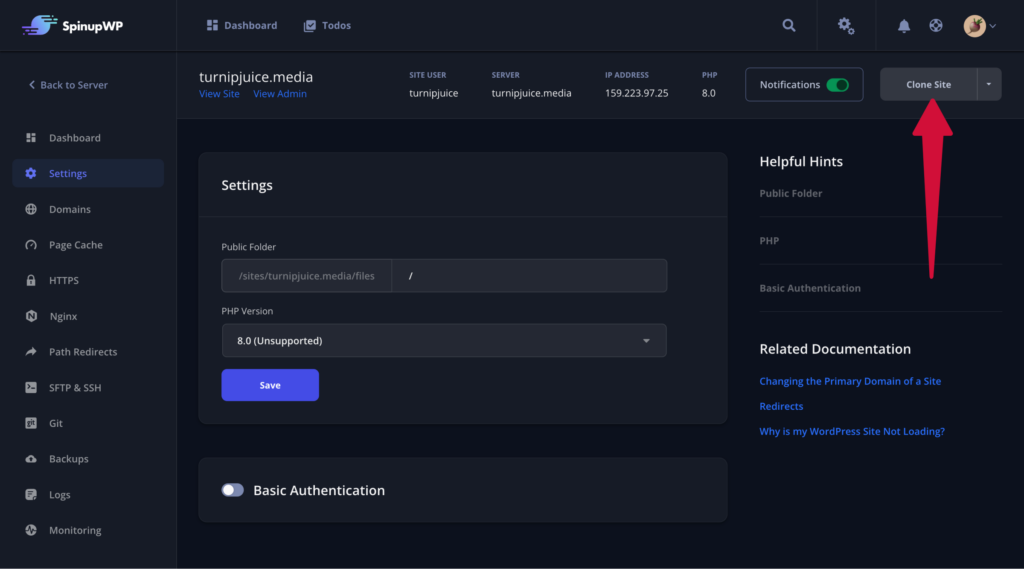Enable the Basic Authentication toggle
Image resolution: width=1024 pixels, height=569 pixels.
pos(232,490)
